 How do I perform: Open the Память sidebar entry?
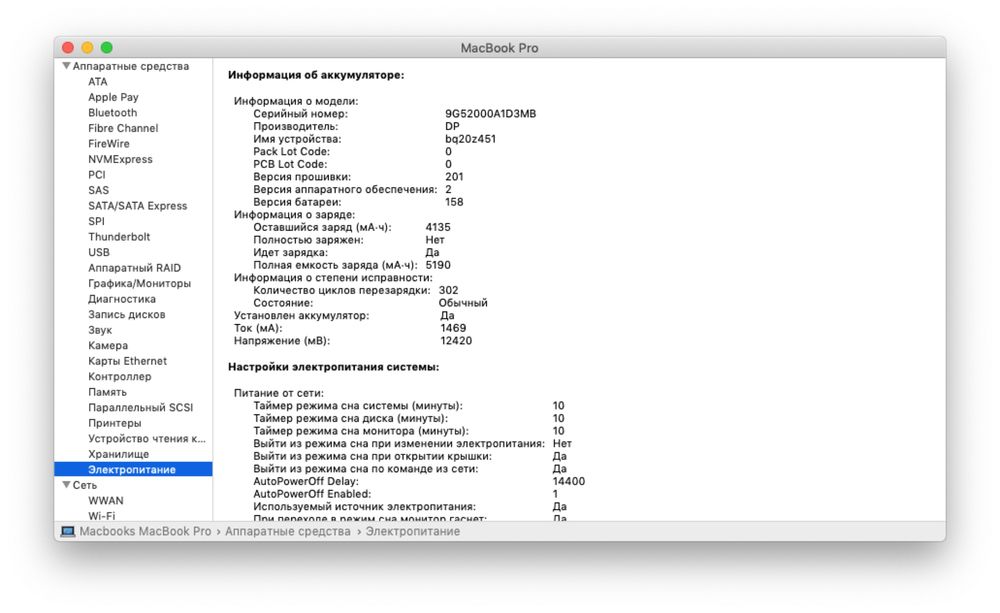coord(107,392)
